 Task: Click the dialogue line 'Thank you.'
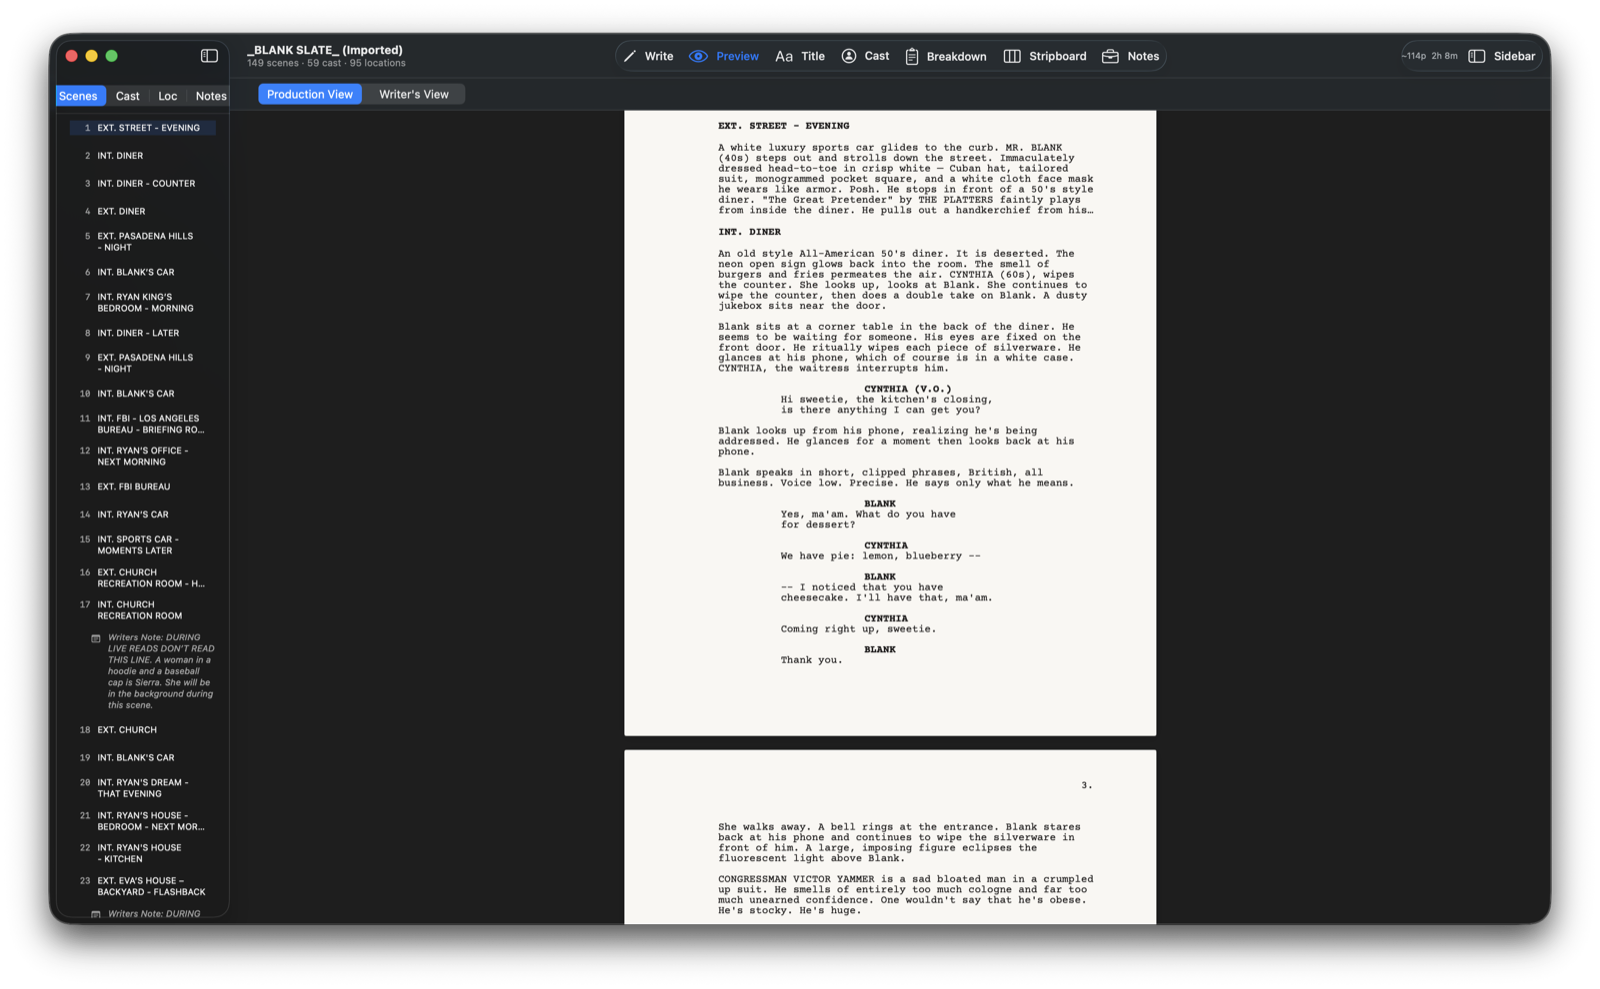[811, 660]
